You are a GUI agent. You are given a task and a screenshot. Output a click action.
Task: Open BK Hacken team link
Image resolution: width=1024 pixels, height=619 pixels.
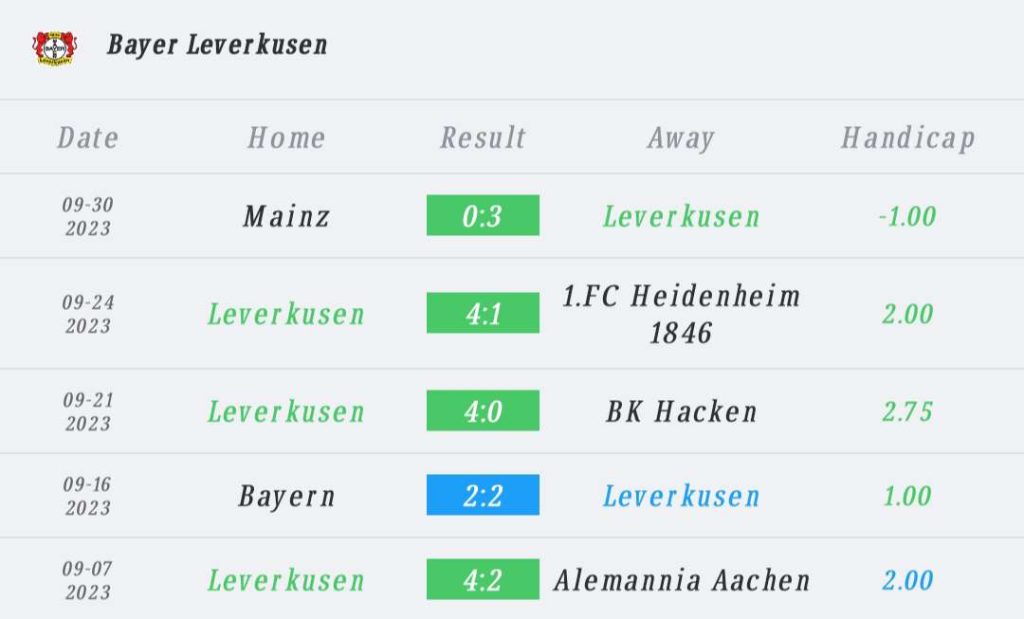click(x=681, y=411)
